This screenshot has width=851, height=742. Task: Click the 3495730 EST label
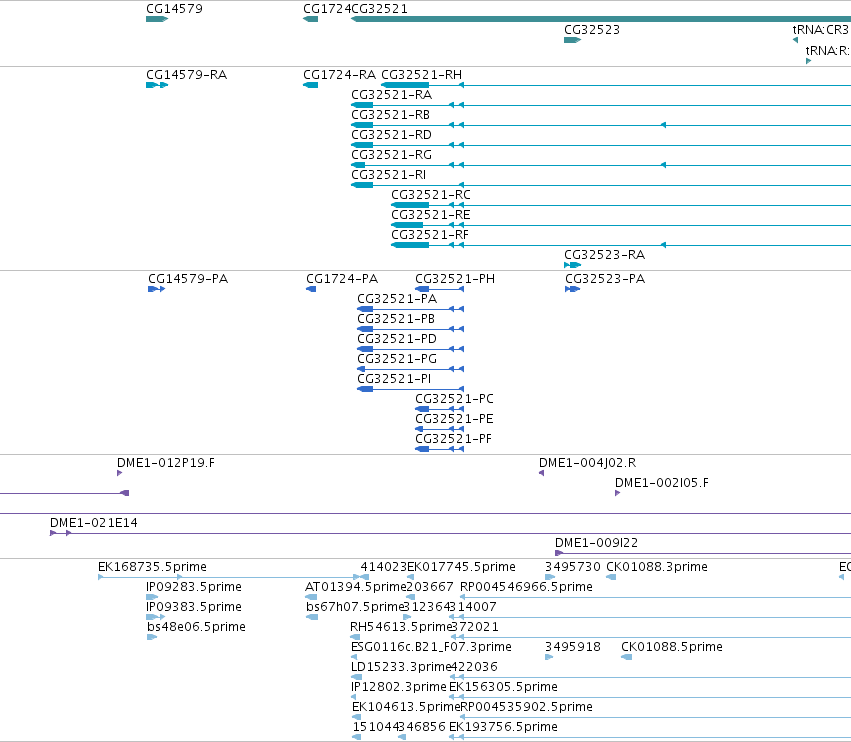tap(573, 567)
